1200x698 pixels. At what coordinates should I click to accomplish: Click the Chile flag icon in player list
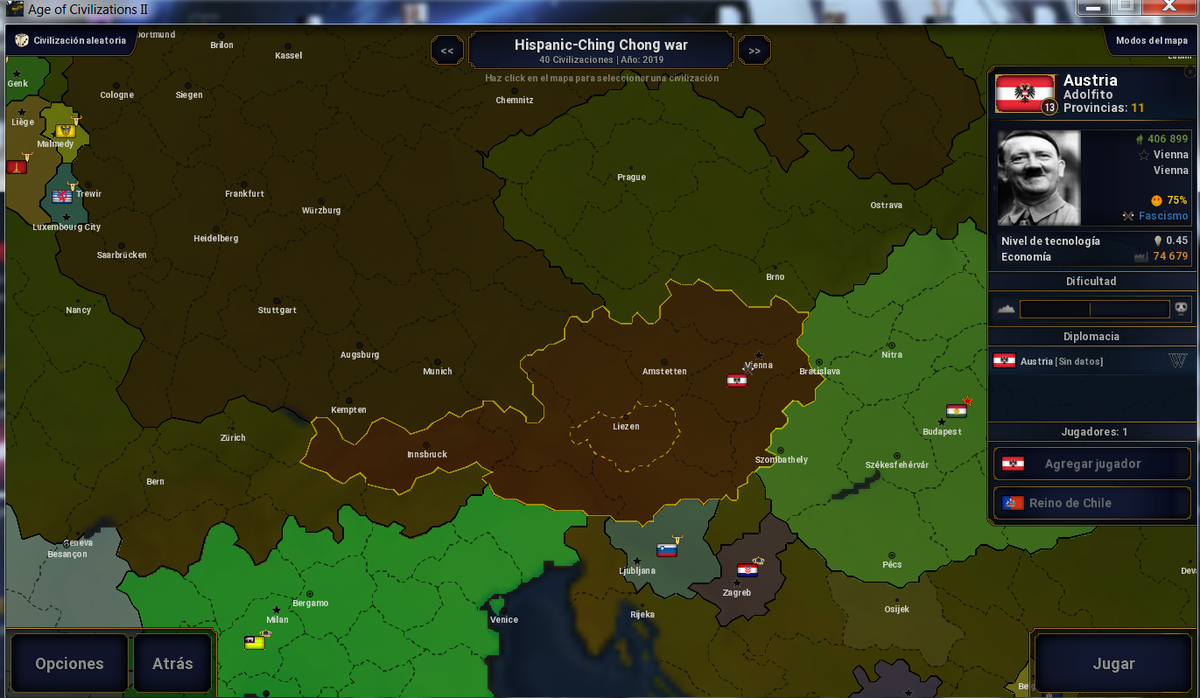pyautogui.click(x=1013, y=503)
